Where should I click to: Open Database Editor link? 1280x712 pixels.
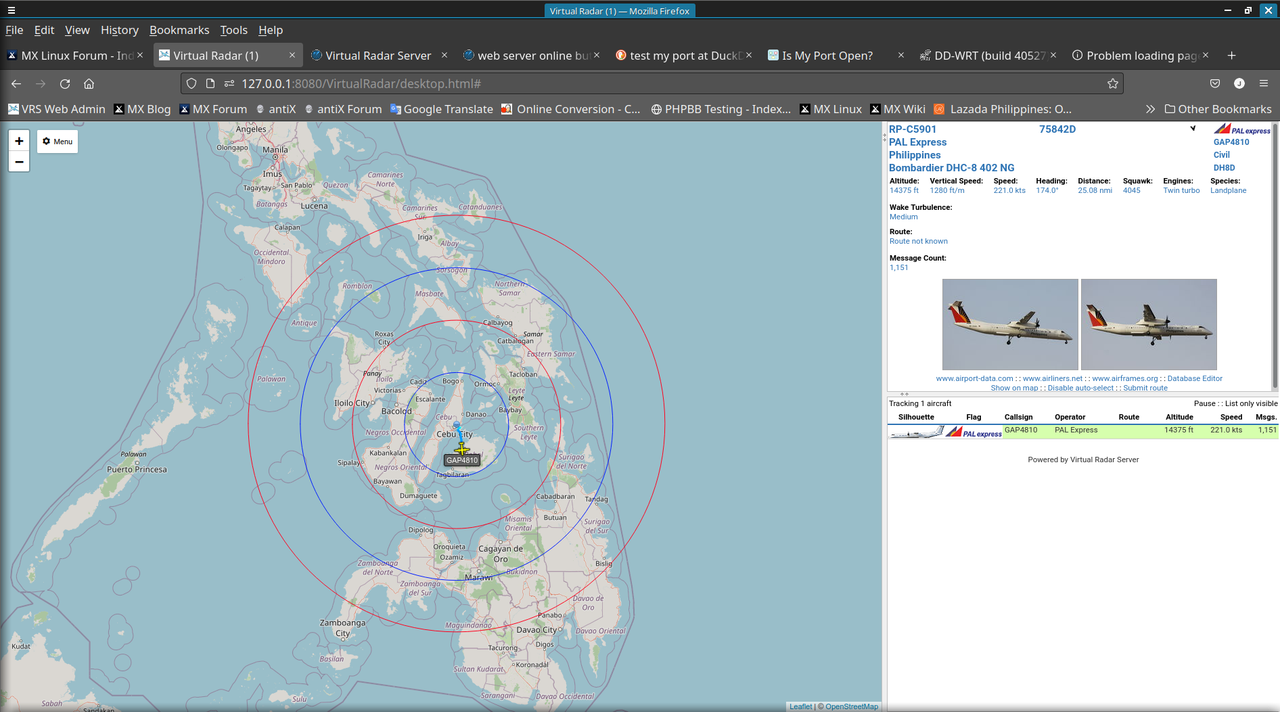click(1195, 379)
